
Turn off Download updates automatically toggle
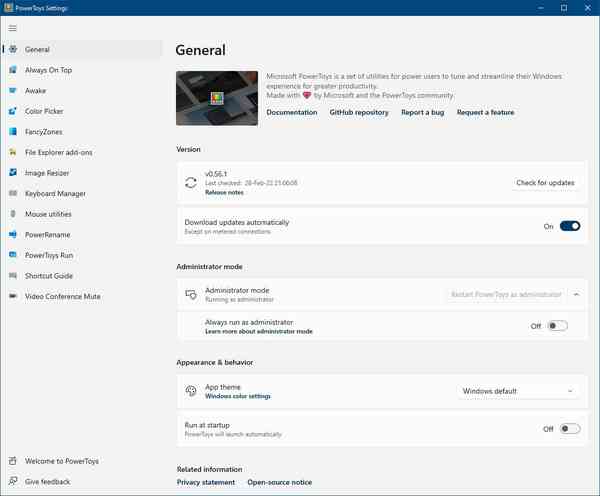click(x=569, y=226)
